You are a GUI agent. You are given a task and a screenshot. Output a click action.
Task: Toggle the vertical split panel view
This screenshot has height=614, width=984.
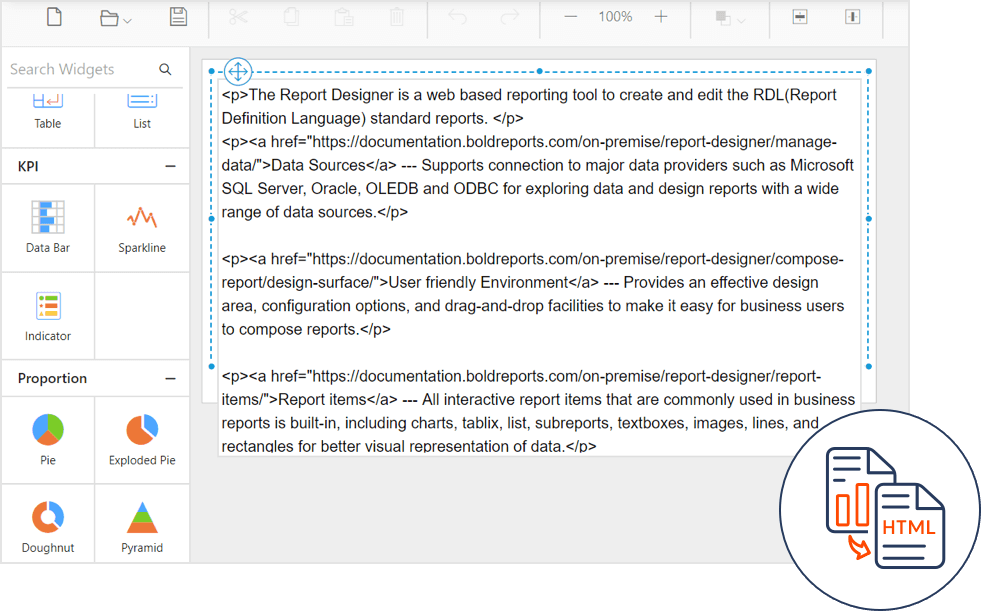tap(852, 16)
